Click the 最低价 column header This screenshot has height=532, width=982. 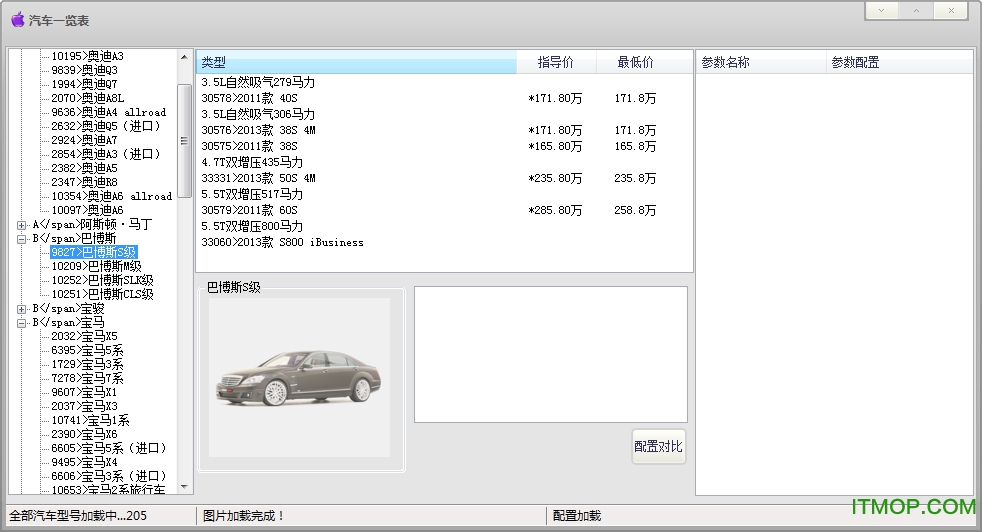[x=635, y=63]
